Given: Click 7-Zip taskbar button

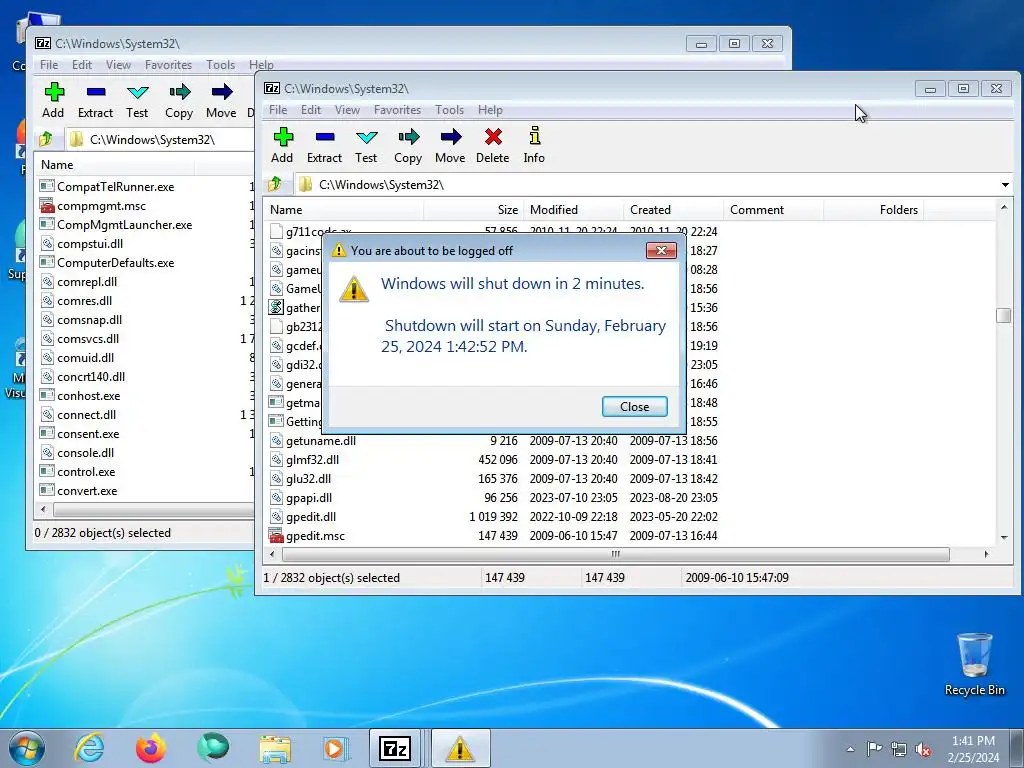Looking at the screenshot, I should coord(396,748).
